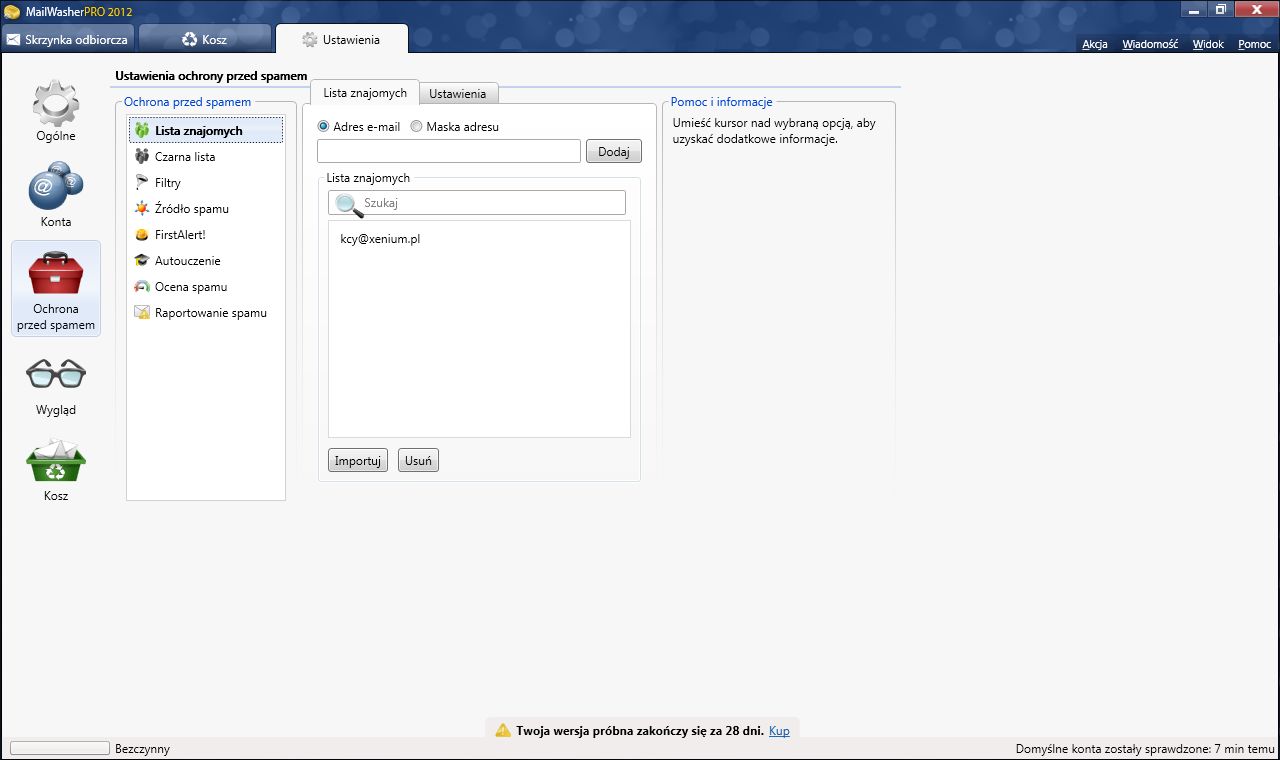The width and height of the screenshot is (1280, 760).
Task: Open the Wygląd glasses icon
Action: click(56, 375)
